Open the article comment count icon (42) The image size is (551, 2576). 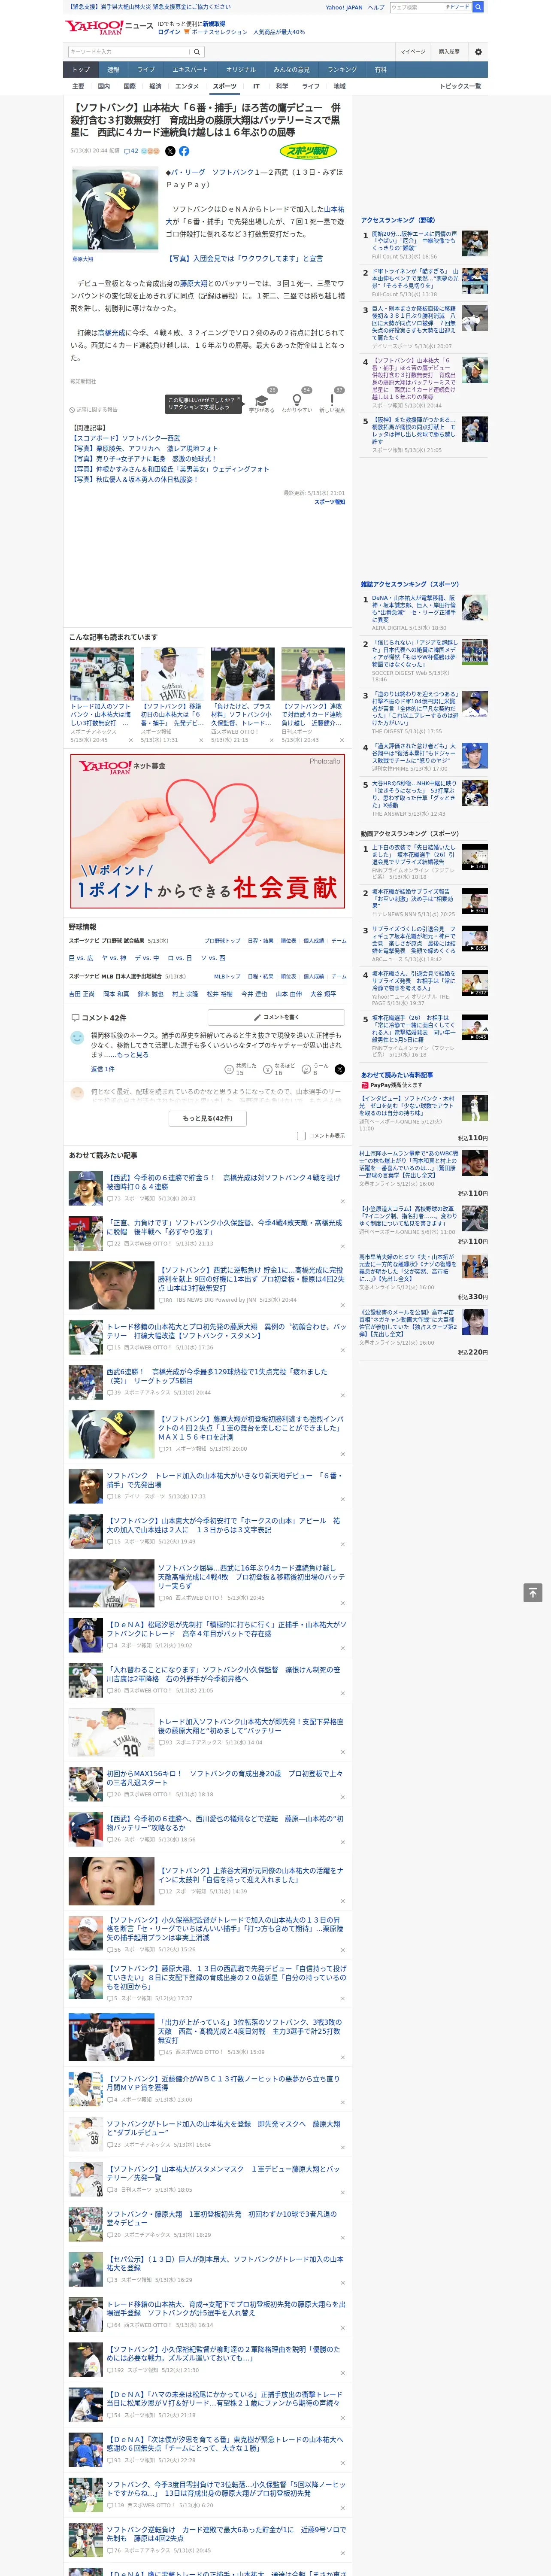[x=130, y=151]
